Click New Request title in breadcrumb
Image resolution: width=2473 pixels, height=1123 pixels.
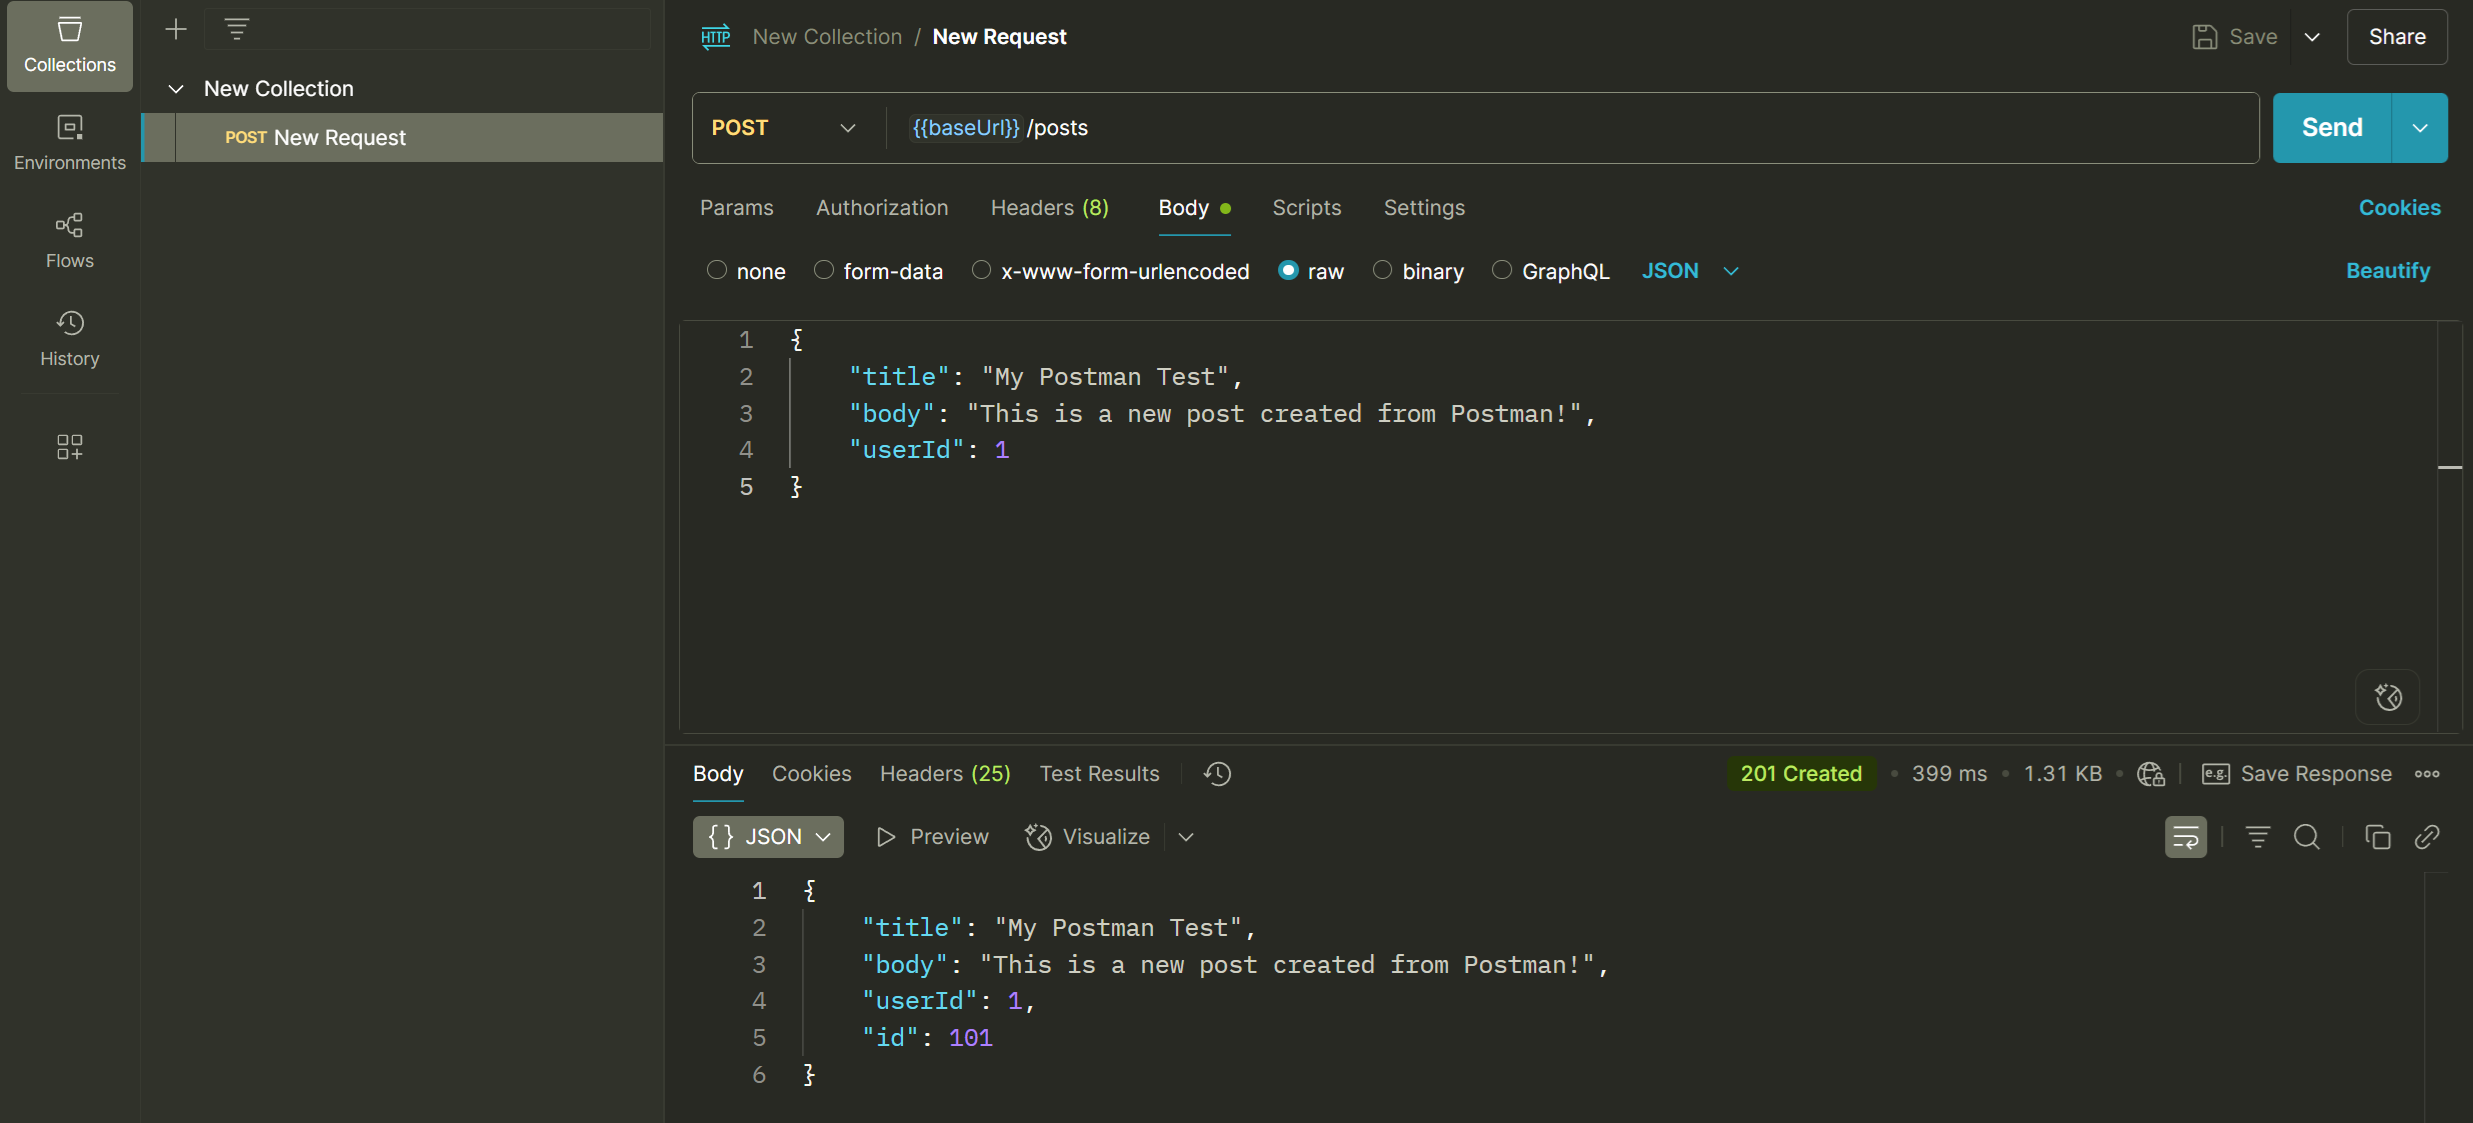pos(999,37)
